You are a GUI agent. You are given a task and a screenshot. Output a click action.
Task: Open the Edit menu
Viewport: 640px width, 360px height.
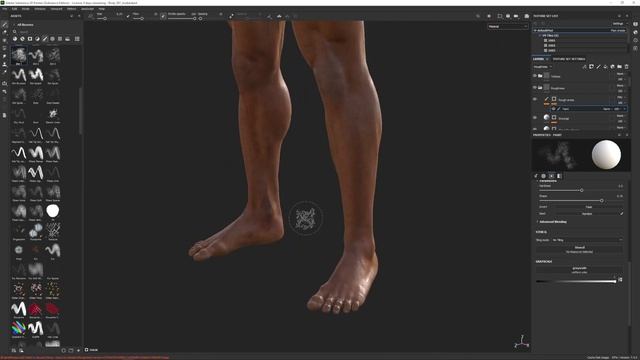14,9
